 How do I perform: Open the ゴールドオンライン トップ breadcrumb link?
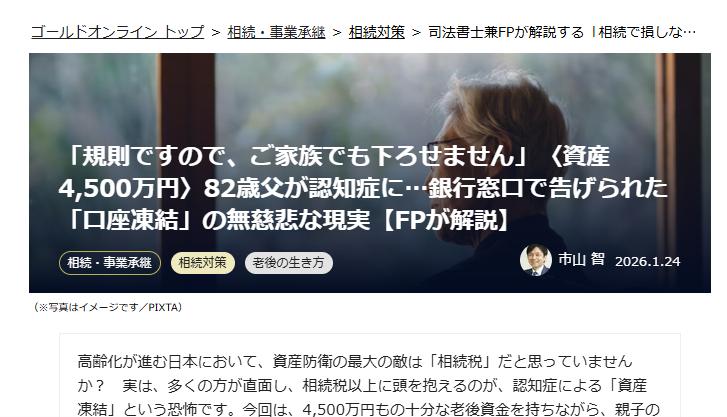(x=117, y=32)
